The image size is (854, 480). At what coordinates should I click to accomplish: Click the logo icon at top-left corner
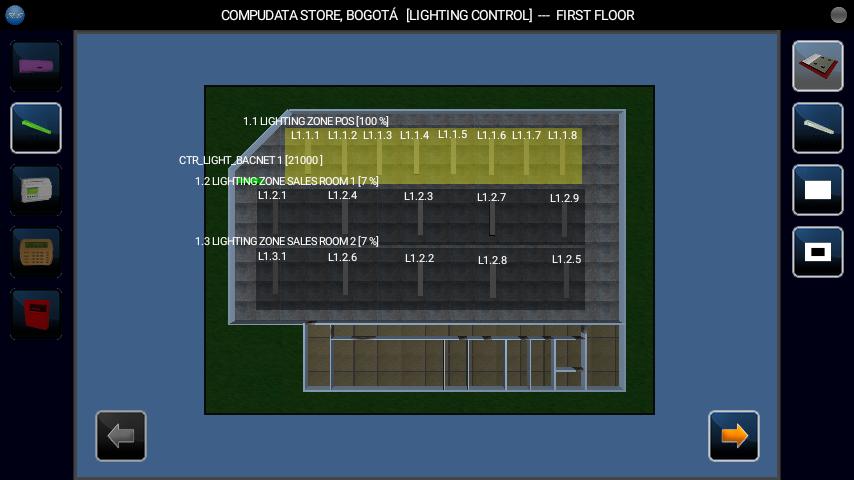click(15, 15)
